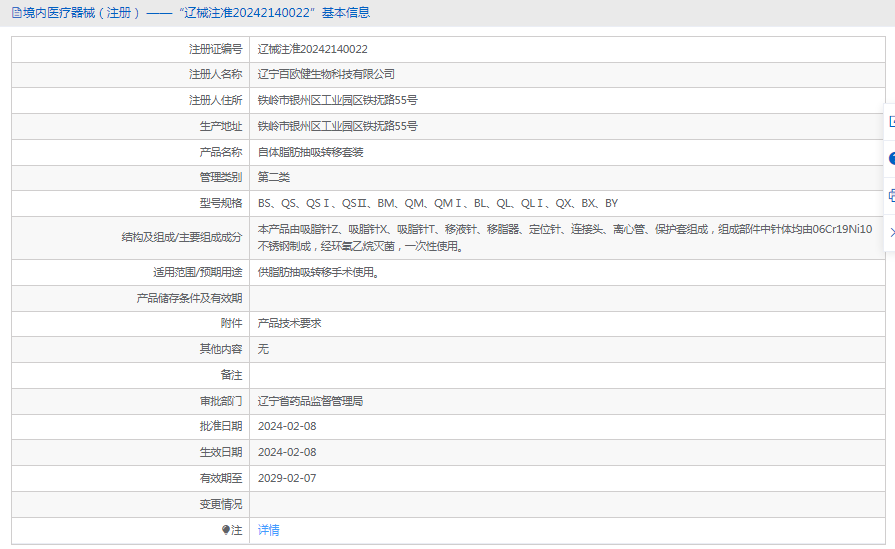Screen dimensions: 895x549
Task: Select the composition text starting 本产品由吸脂针Z
Action: tap(565, 237)
